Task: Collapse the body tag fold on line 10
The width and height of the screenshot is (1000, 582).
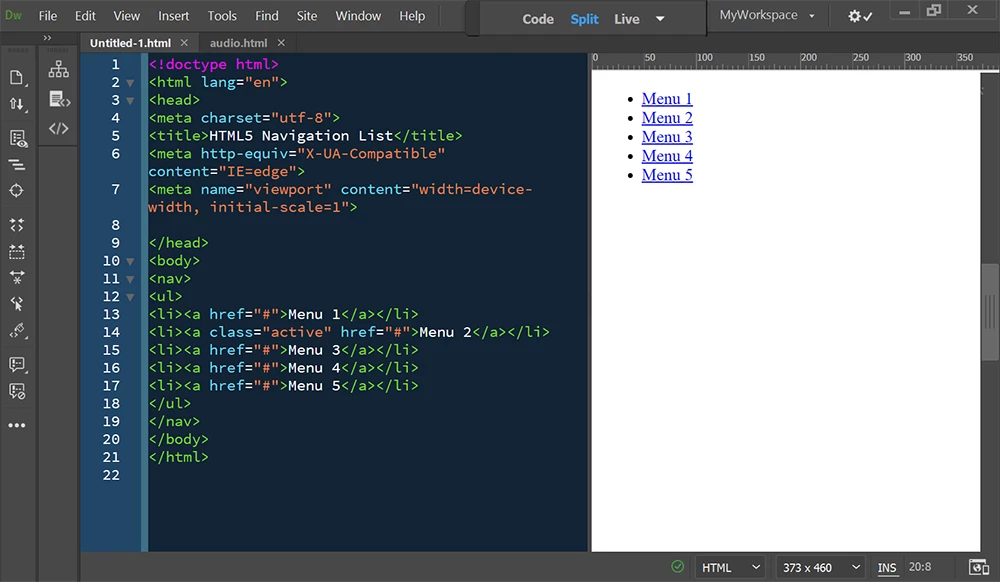Action: click(130, 261)
